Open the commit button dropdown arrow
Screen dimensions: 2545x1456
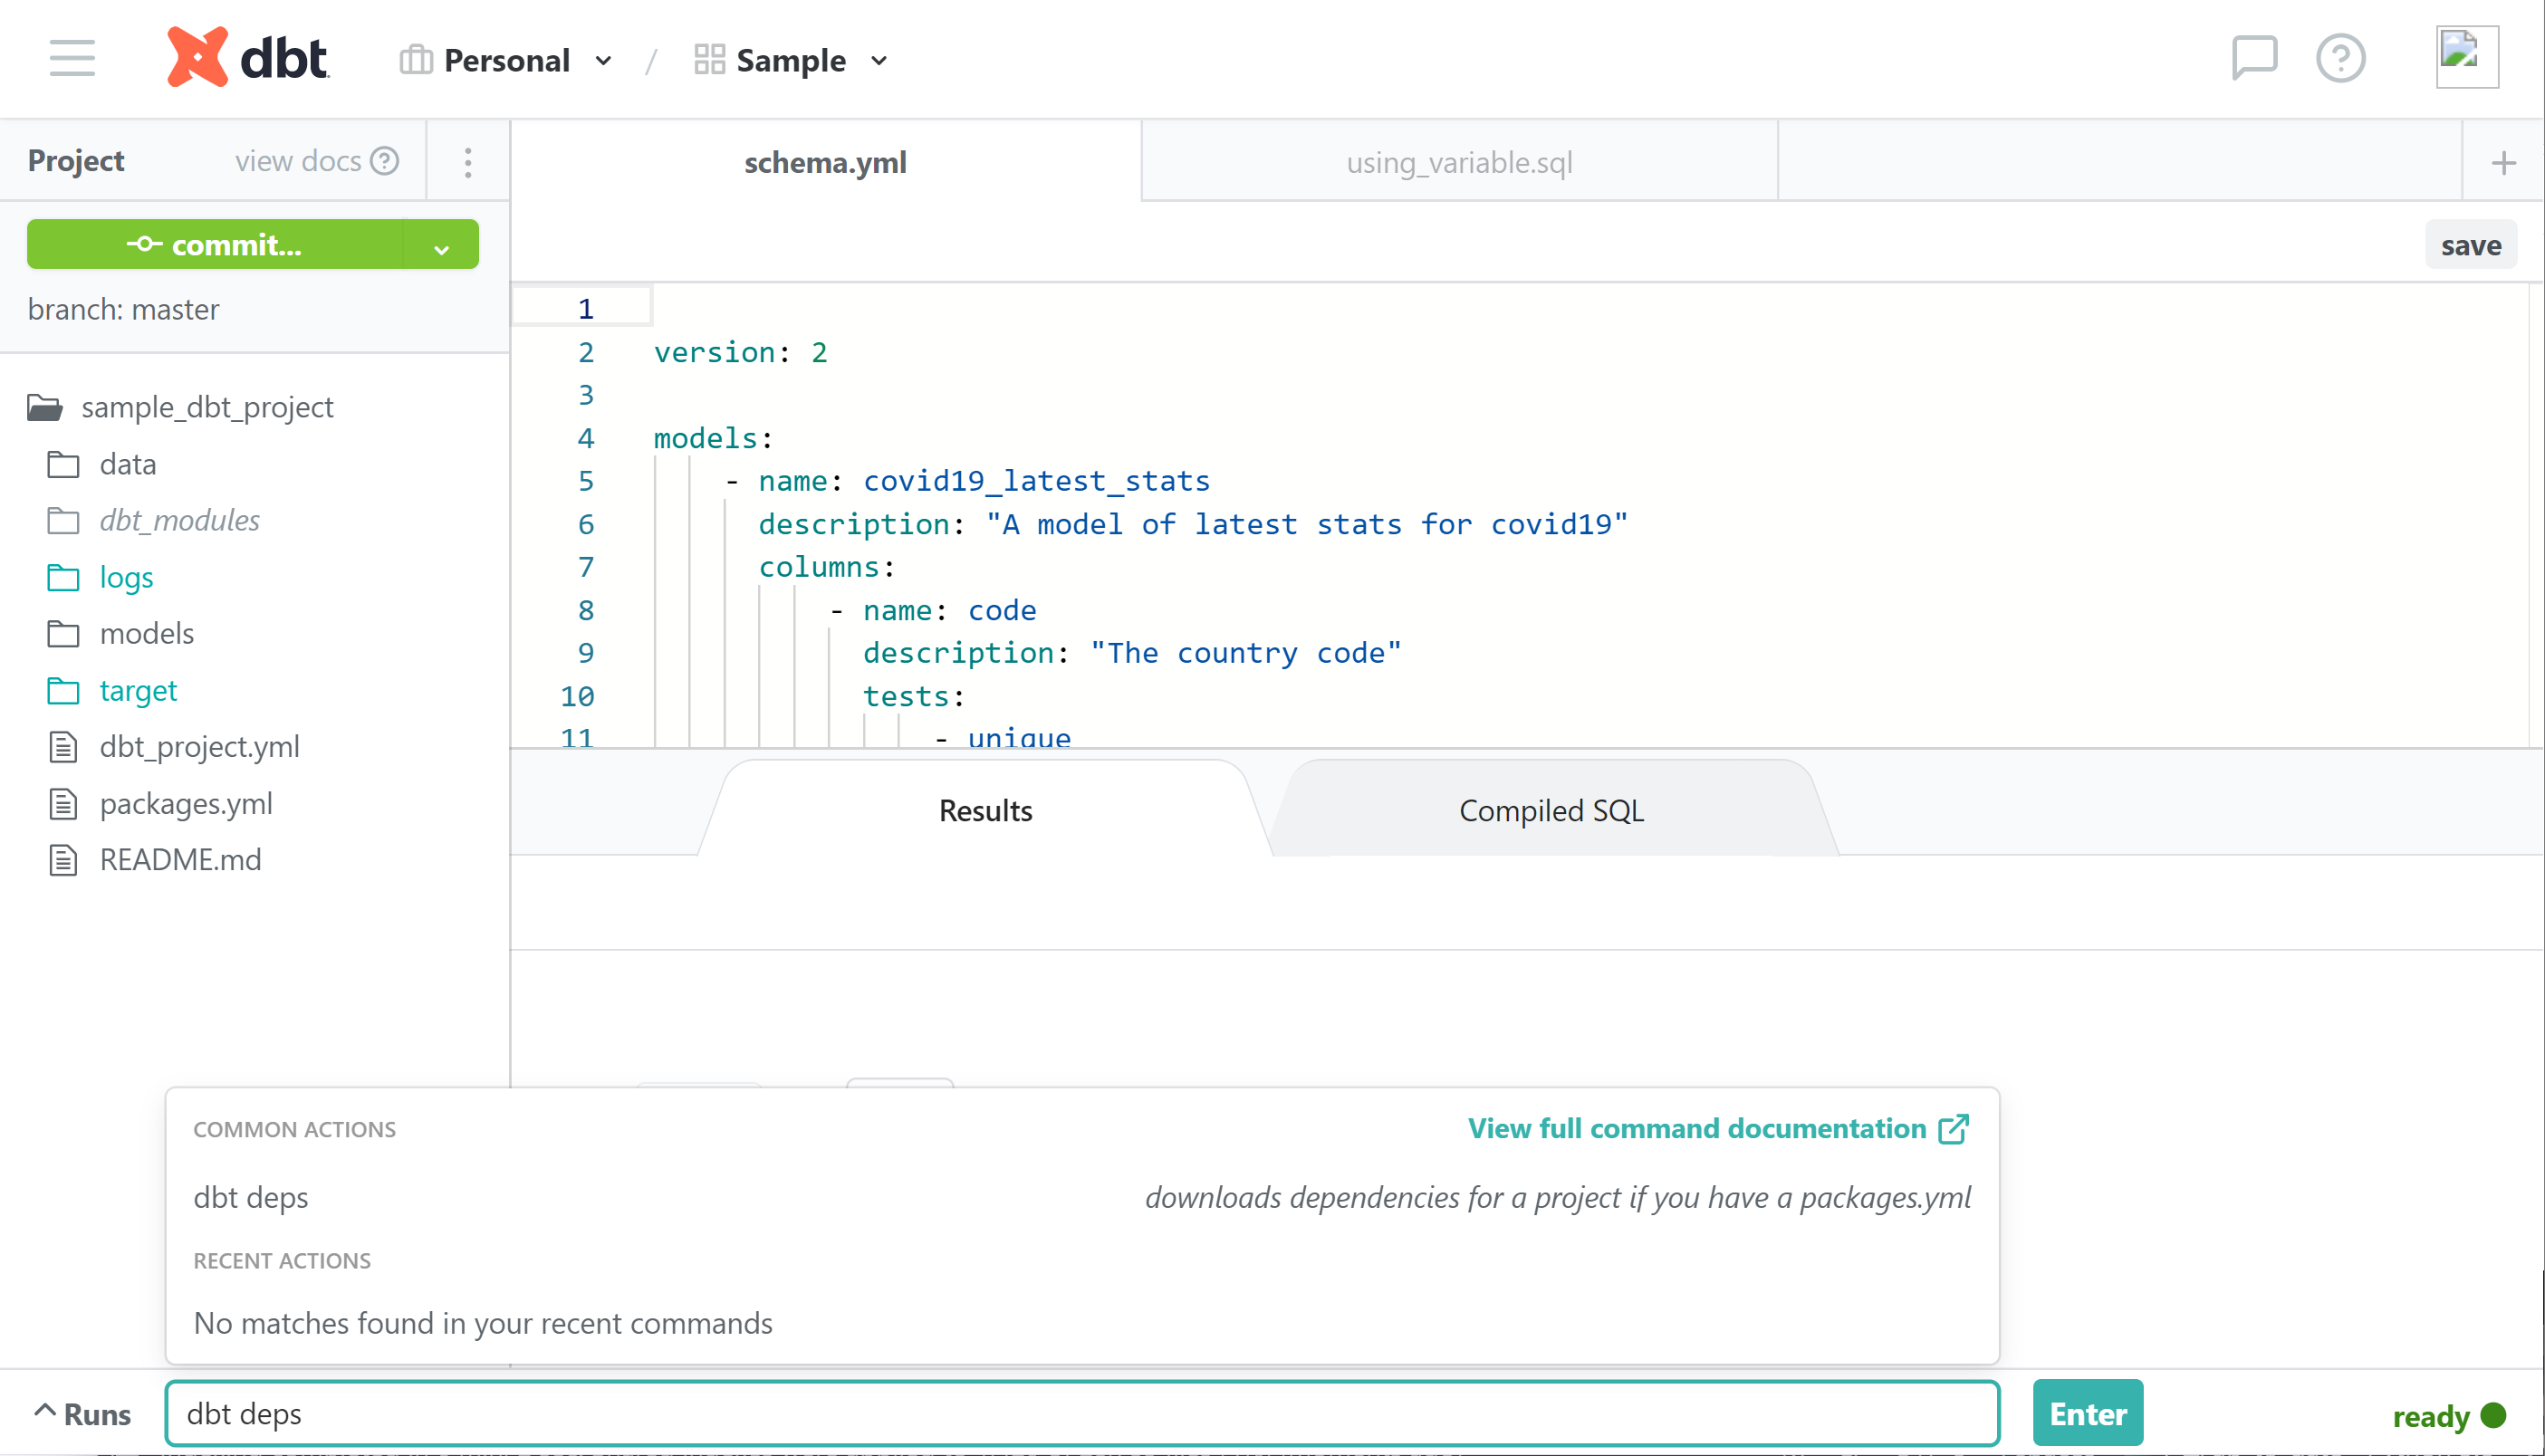tap(441, 247)
